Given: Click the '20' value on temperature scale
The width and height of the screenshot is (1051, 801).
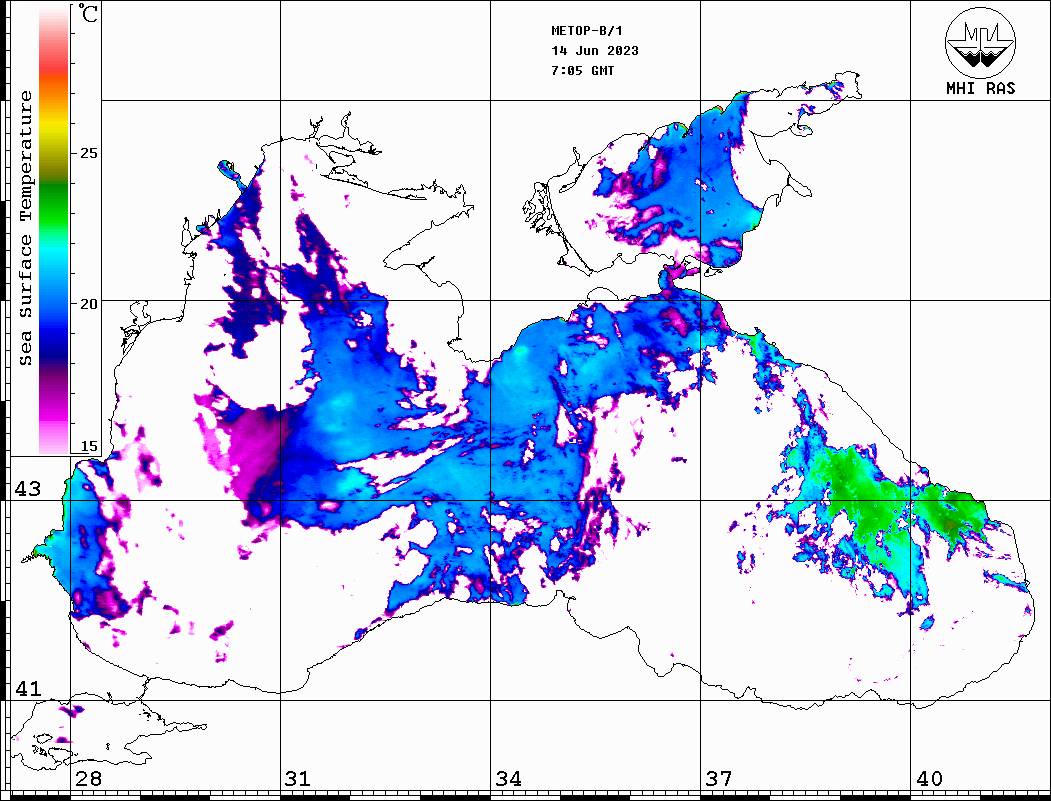Looking at the screenshot, I should click(88, 304).
